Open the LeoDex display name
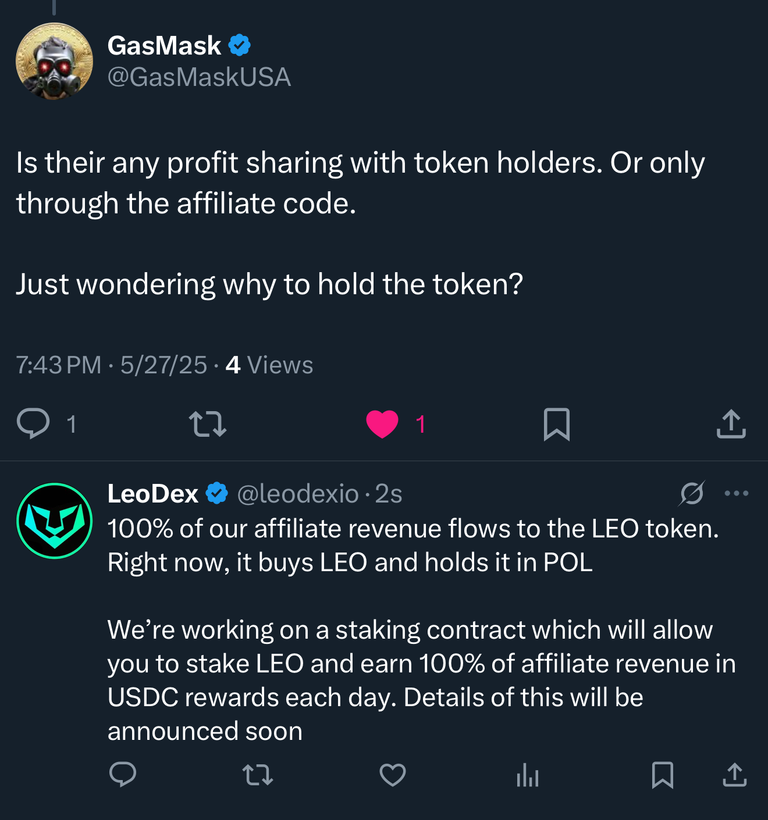Screen dimensions: 768x820 click(x=153, y=493)
